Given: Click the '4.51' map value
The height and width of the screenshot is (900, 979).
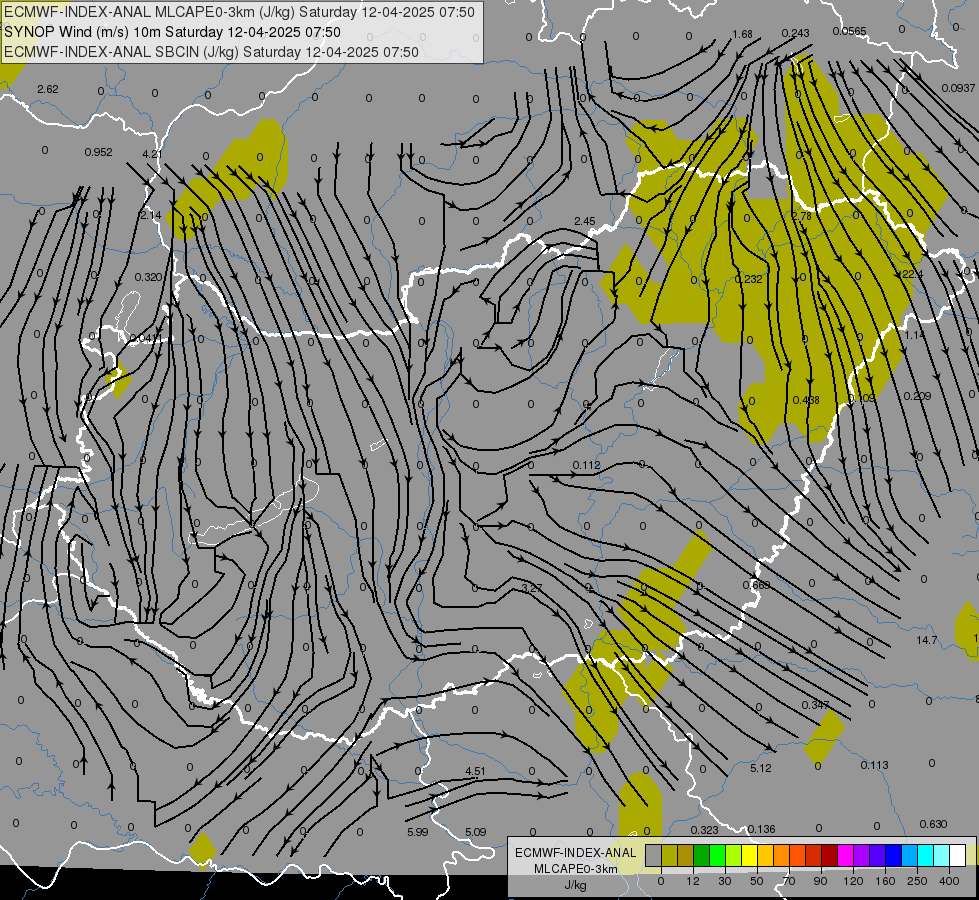Looking at the screenshot, I should pos(475,771).
